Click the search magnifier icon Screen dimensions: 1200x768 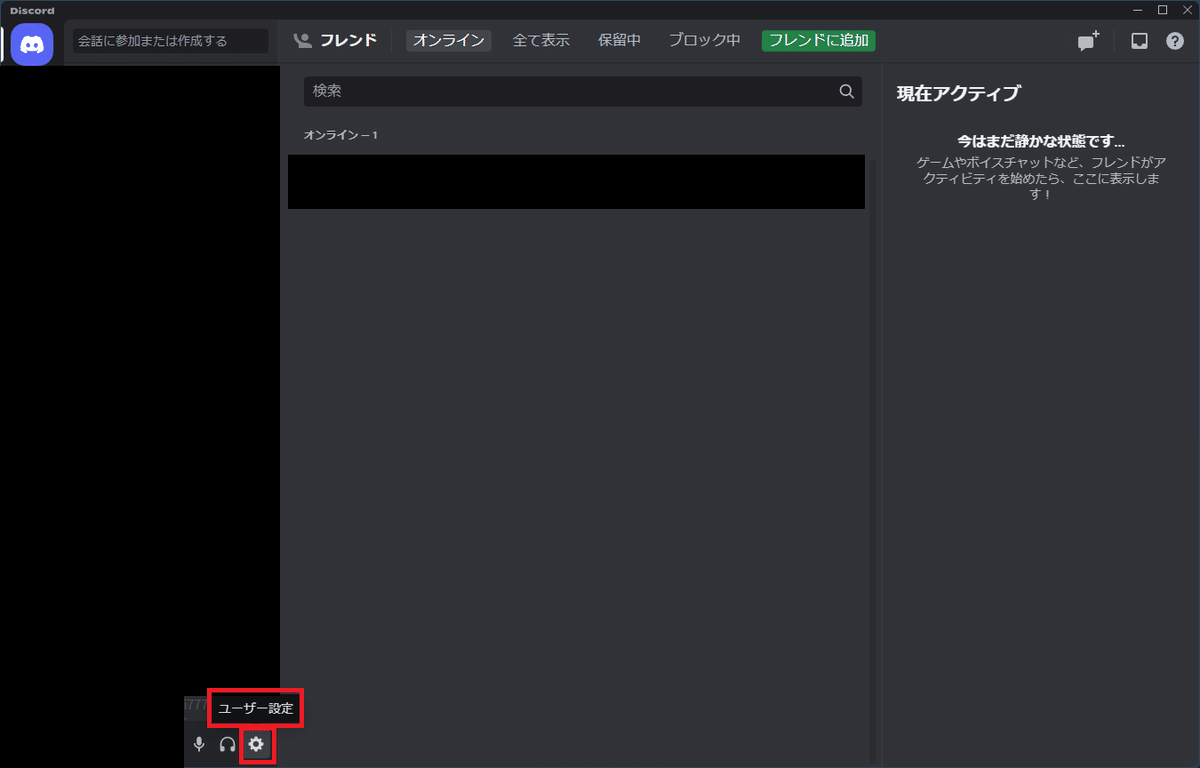[846, 91]
